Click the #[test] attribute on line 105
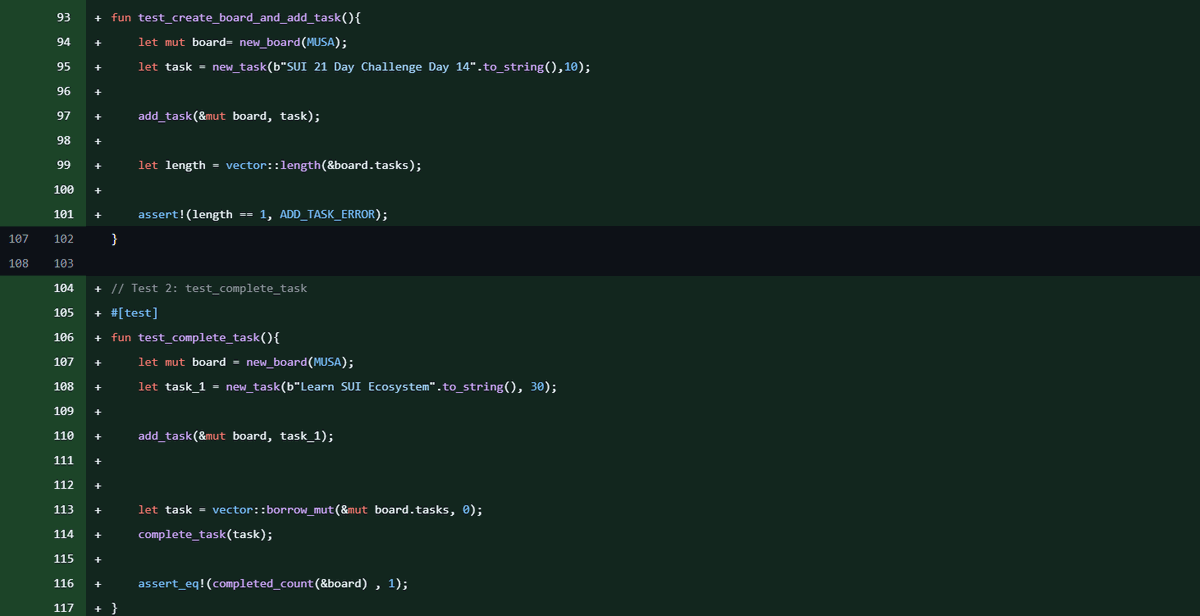Viewport: 1200px width, 616px height. [x=132, y=312]
